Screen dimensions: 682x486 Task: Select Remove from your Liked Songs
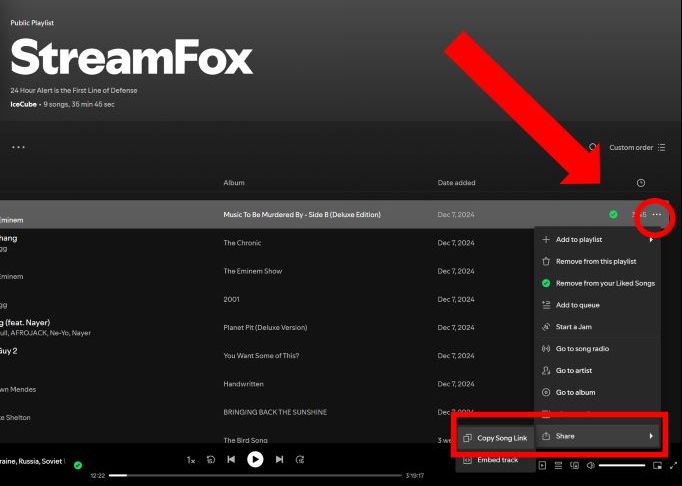pyautogui.click(x=597, y=283)
